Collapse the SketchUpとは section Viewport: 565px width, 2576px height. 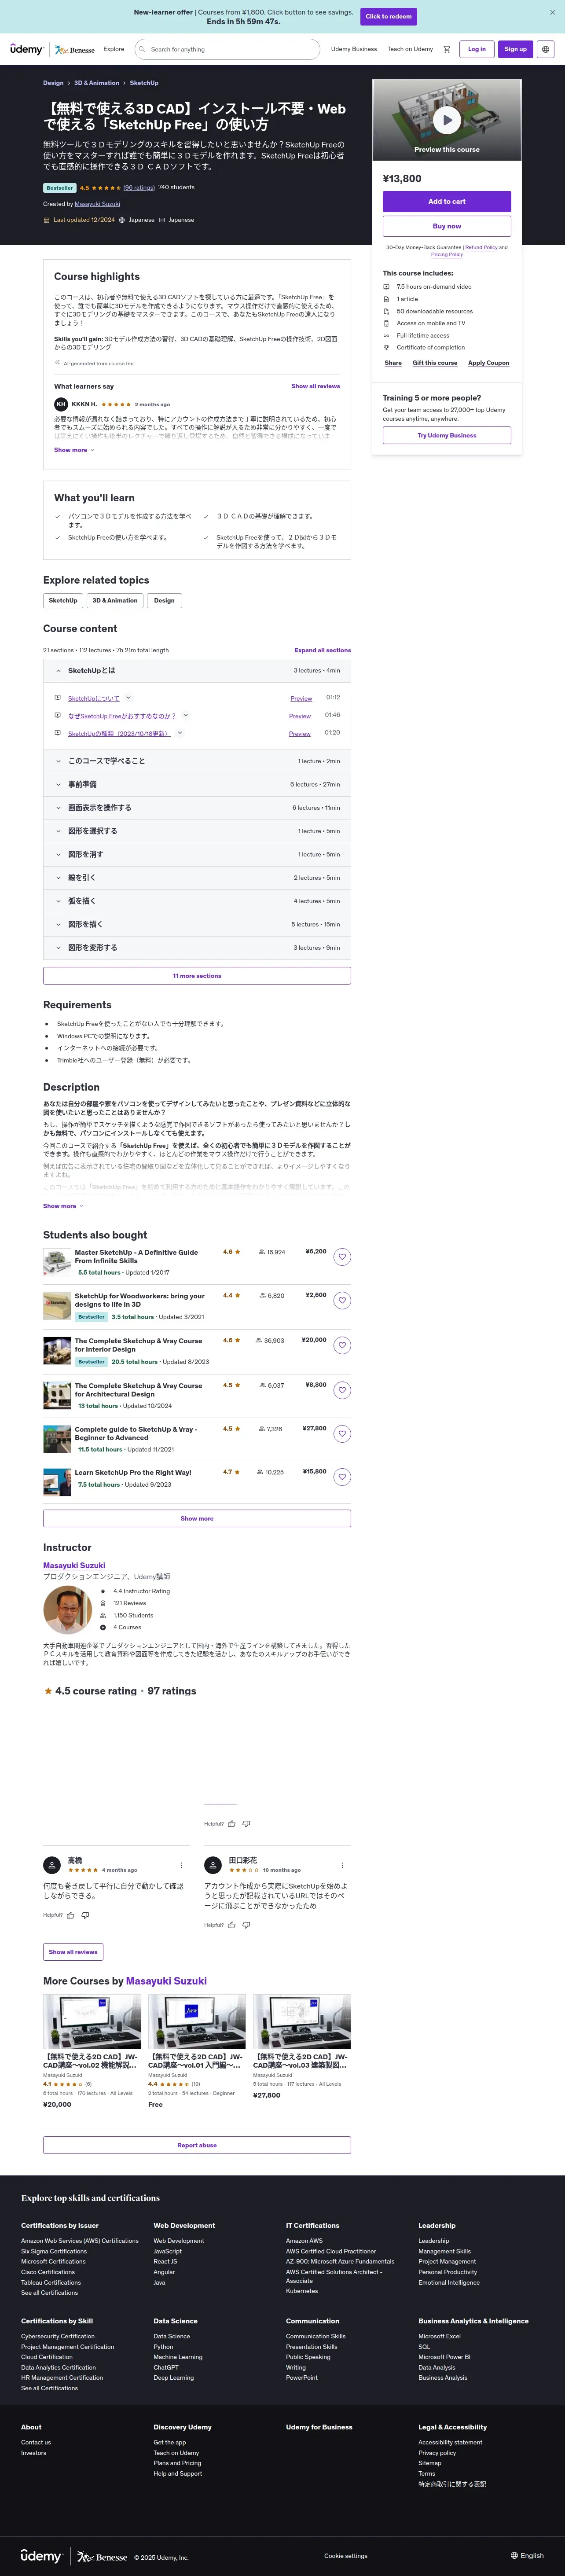pyautogui.click(x=197, y=671)
